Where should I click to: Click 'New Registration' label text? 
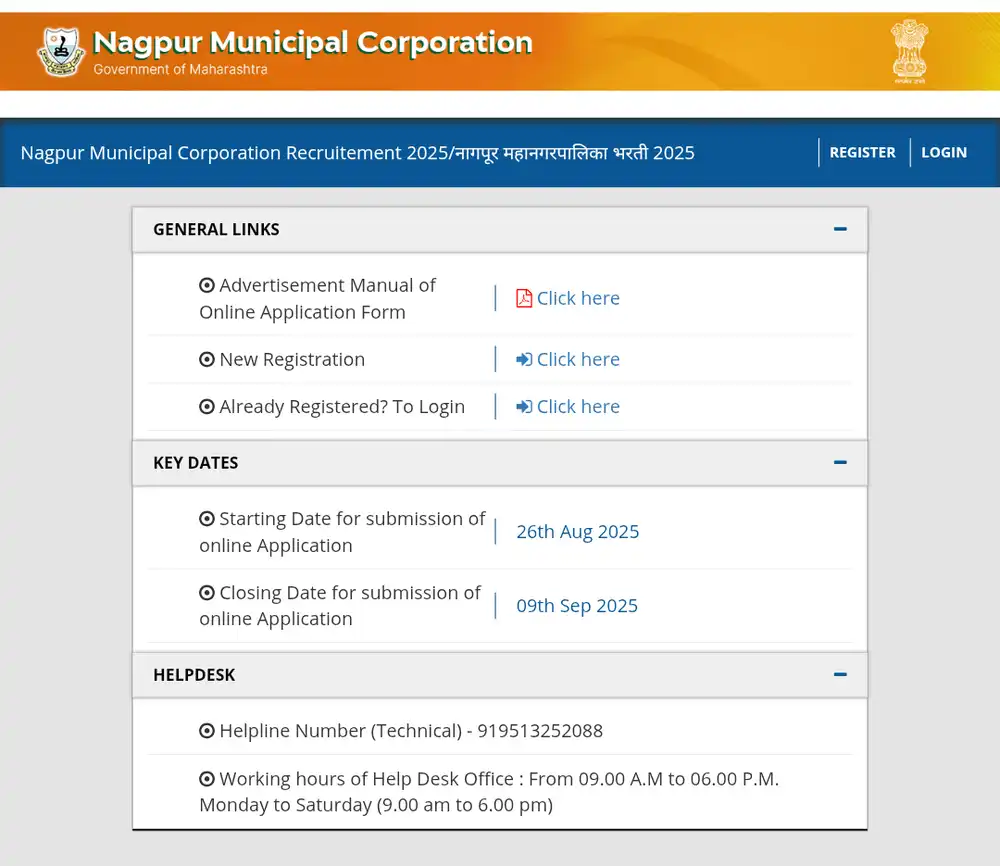click(x=292, y=359)
